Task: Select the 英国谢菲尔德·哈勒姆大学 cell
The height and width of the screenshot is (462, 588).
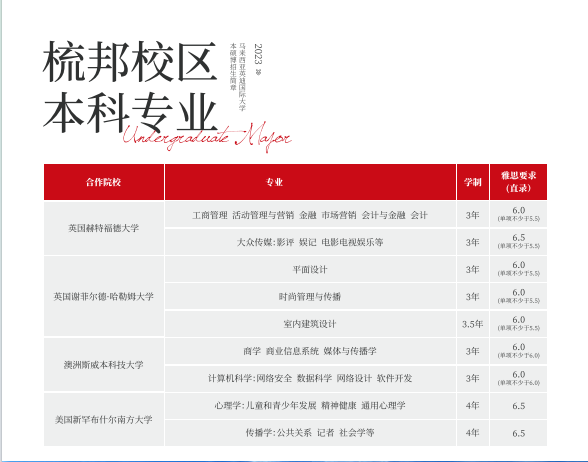Action: click(104, 297)
